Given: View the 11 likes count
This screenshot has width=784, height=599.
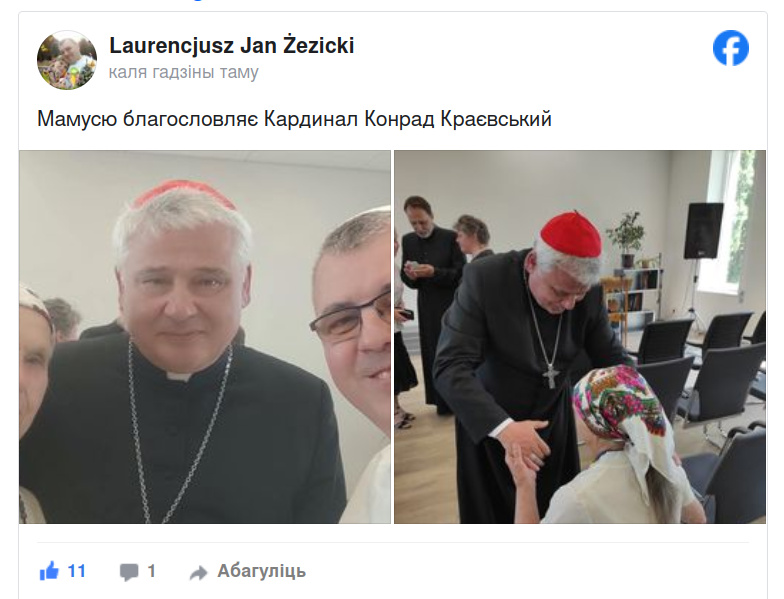Looking at the screenshot, I should point(76,571).
